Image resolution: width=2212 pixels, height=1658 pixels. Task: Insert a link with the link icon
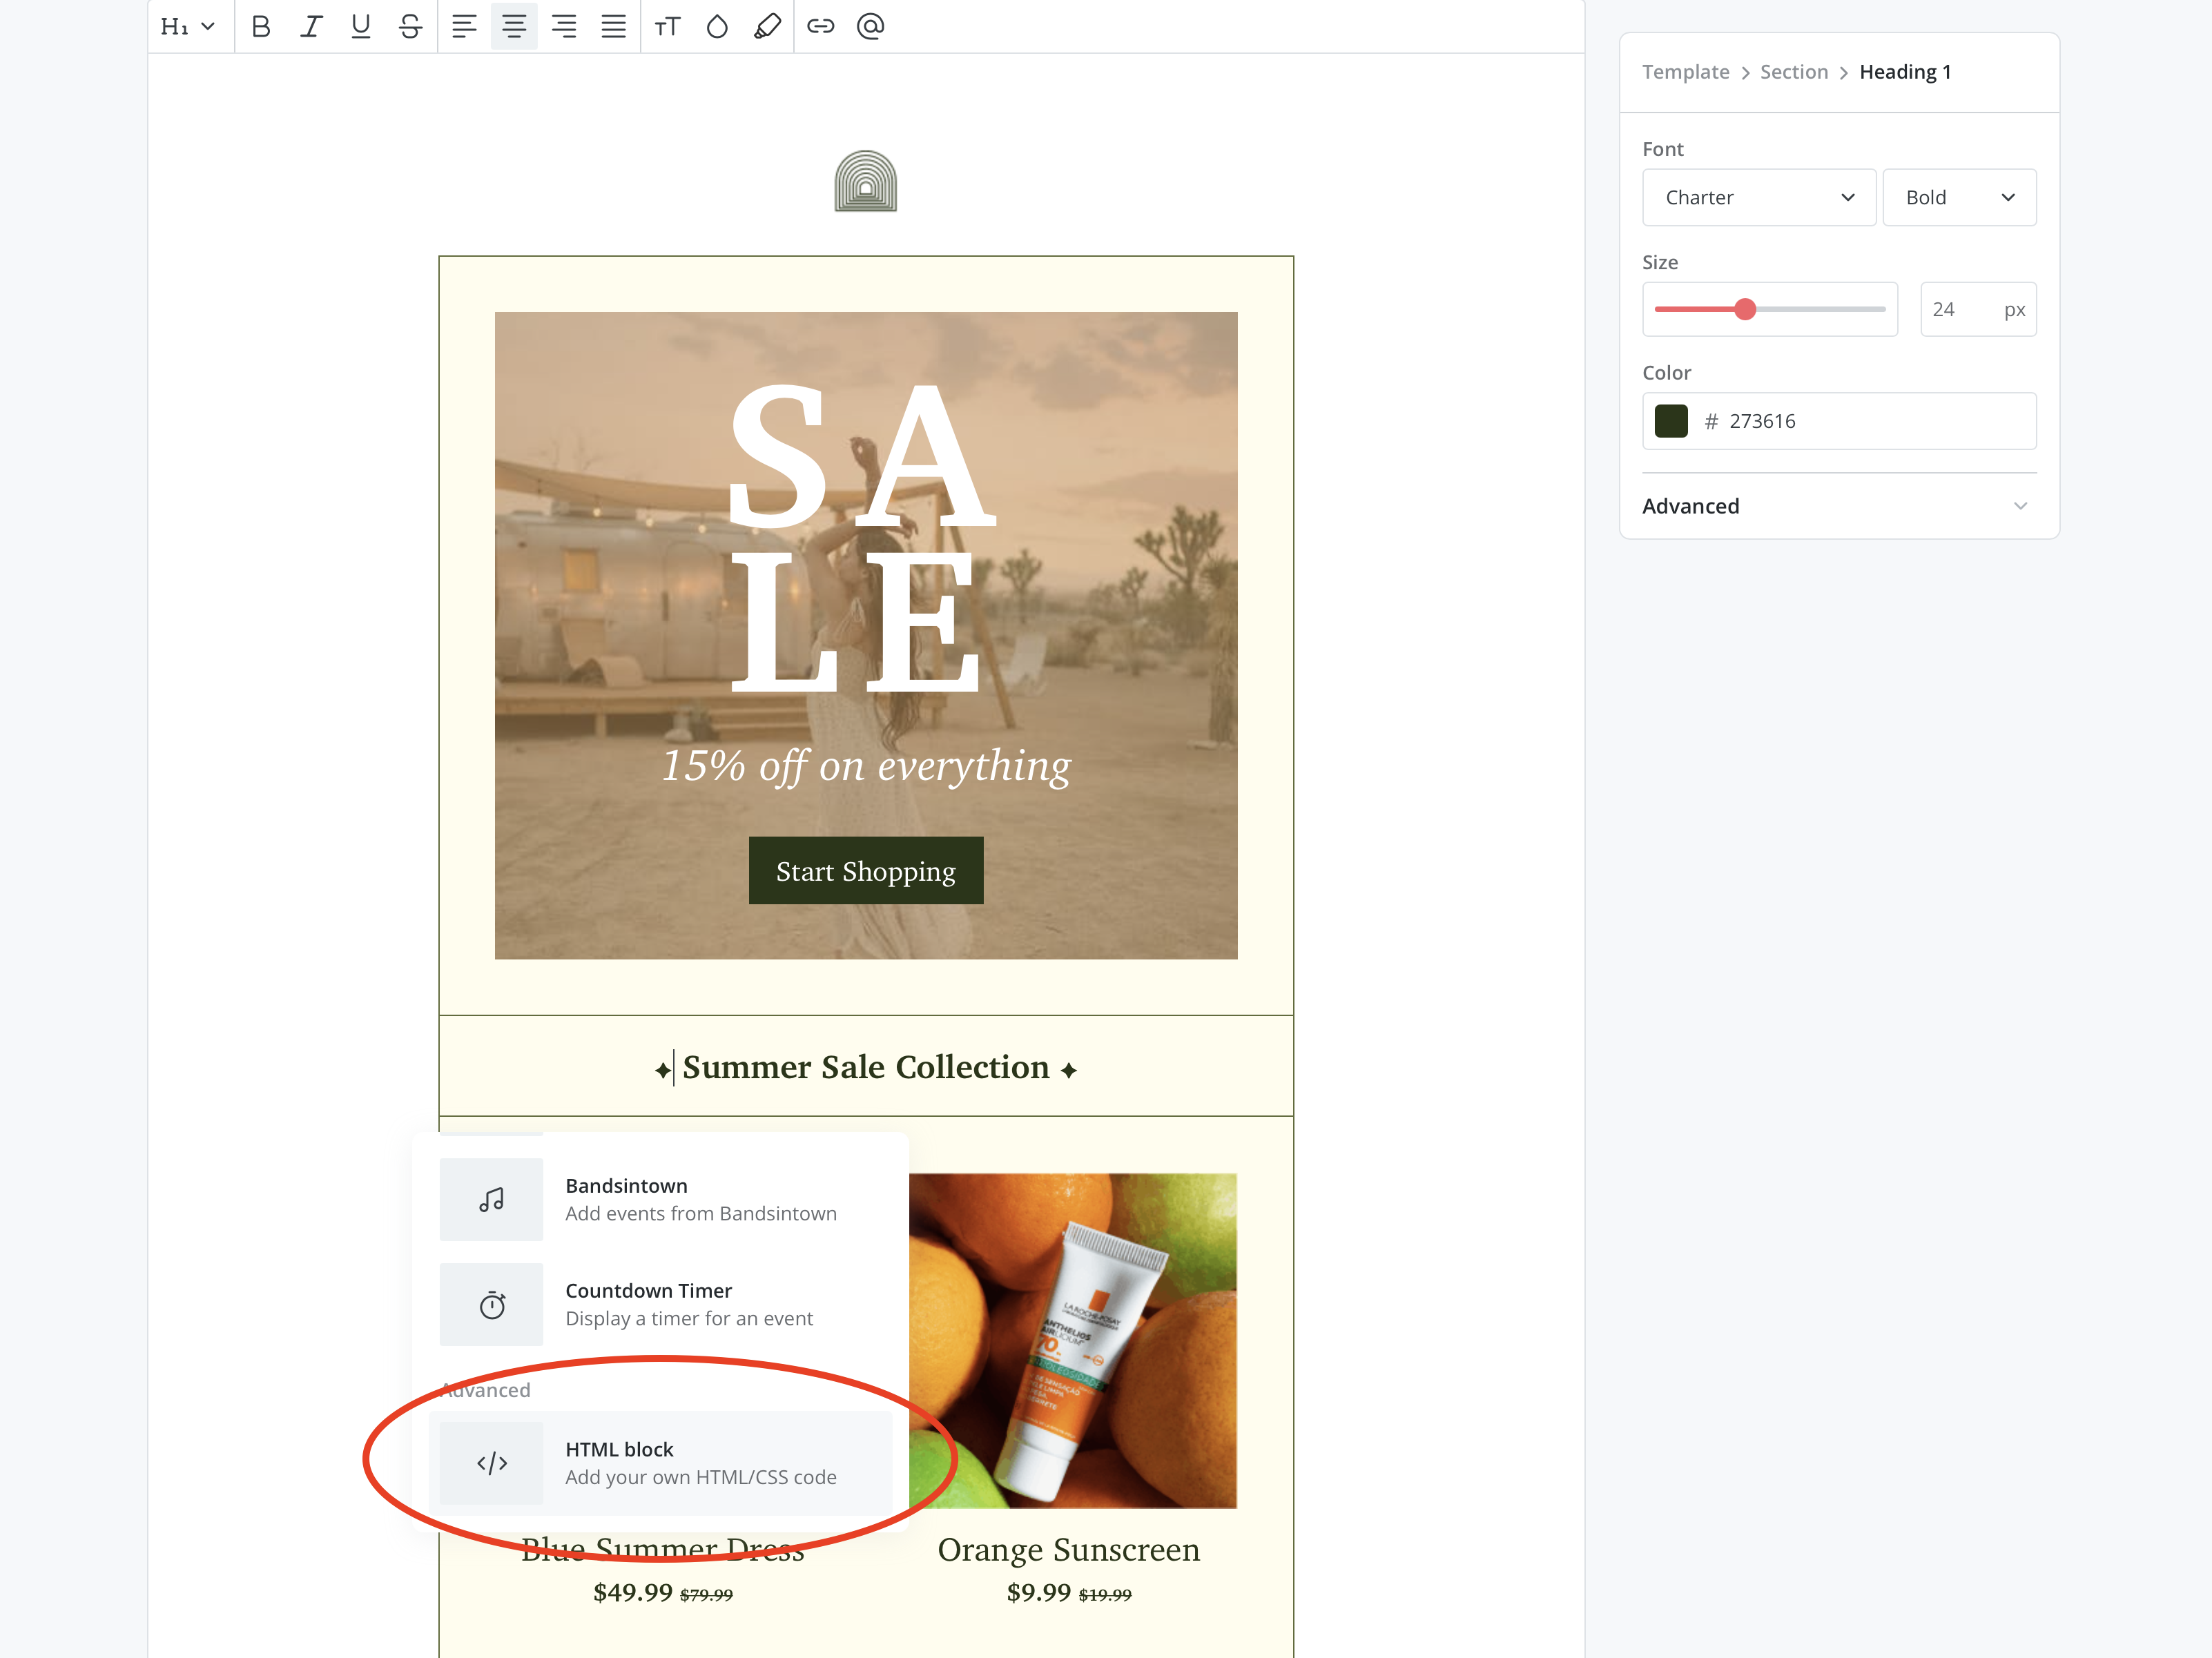[x=820, y=27]
